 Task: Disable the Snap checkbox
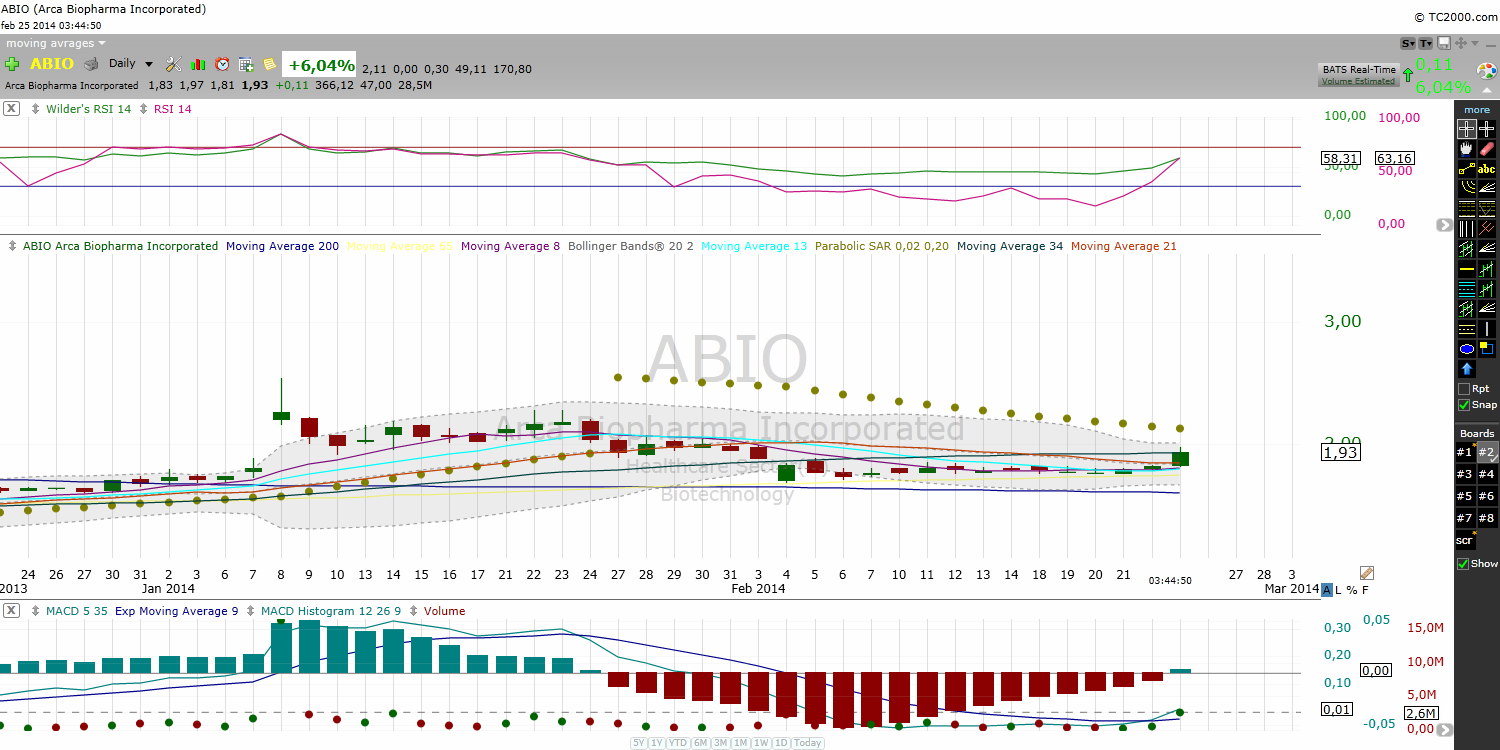(1464, 407)
